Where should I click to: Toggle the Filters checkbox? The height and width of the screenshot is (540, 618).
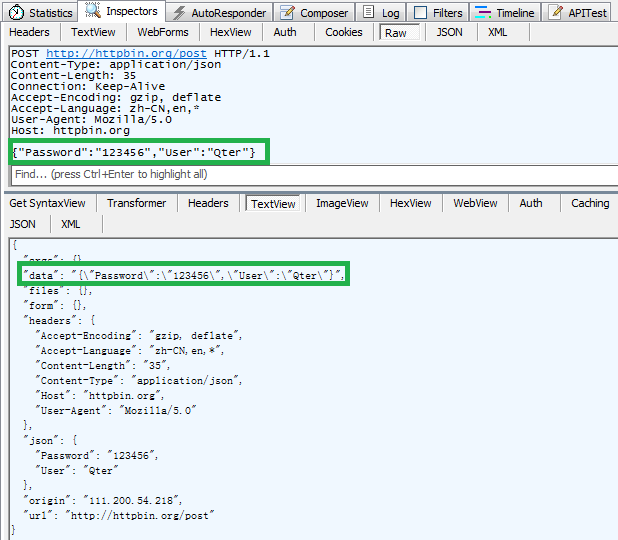pyautogui.click(x=420, y=13)
